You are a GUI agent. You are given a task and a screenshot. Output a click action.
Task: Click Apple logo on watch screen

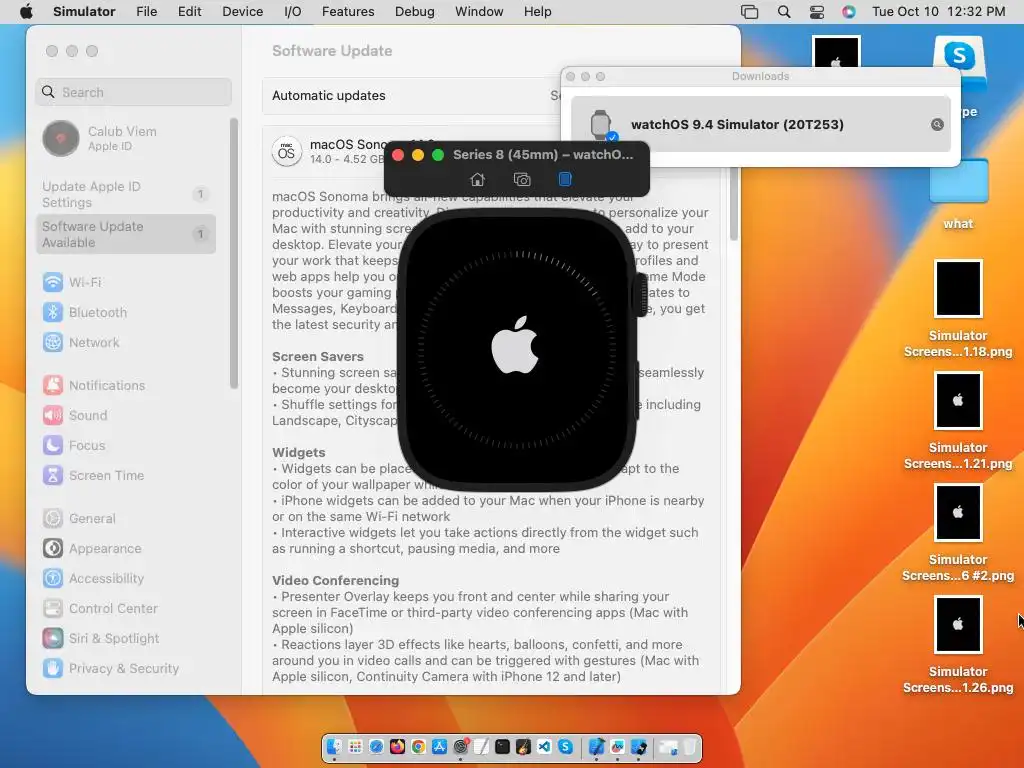515,345
